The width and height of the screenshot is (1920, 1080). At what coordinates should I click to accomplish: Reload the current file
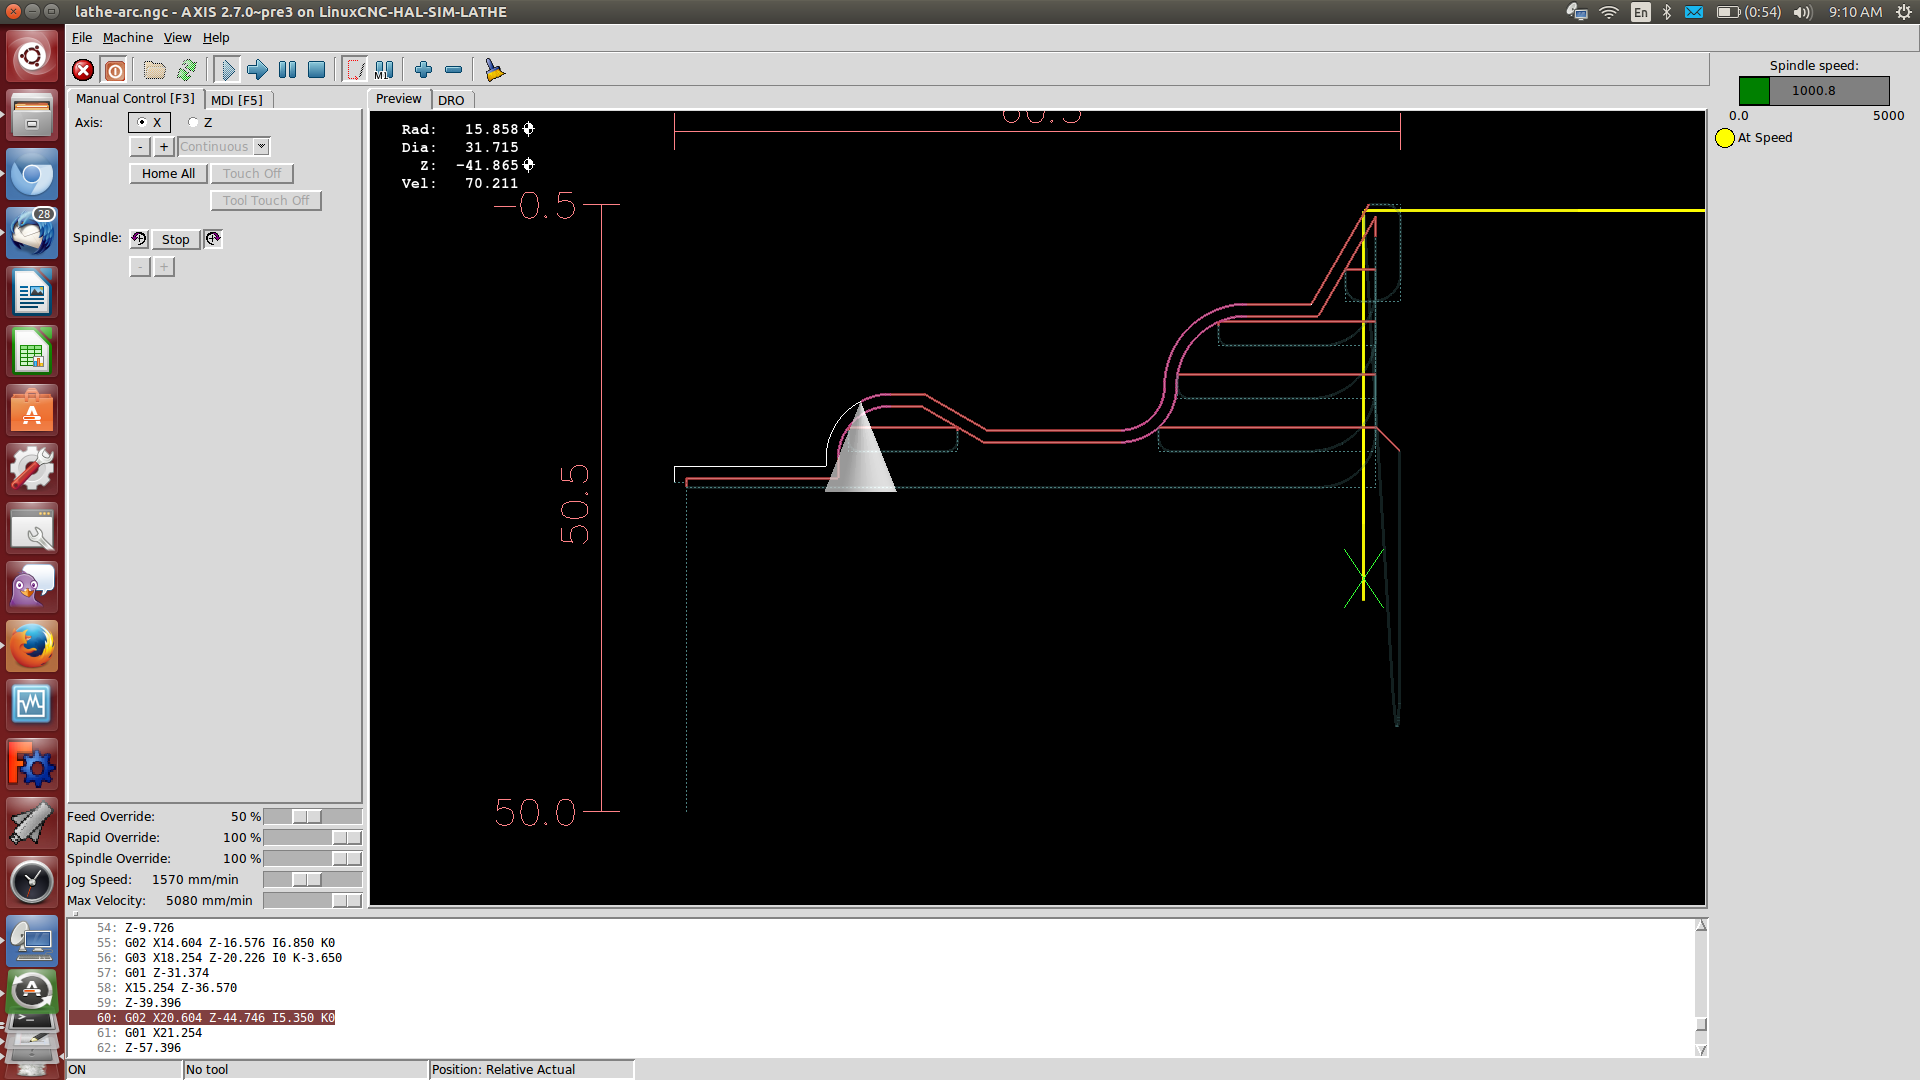(x=186, y=70)
